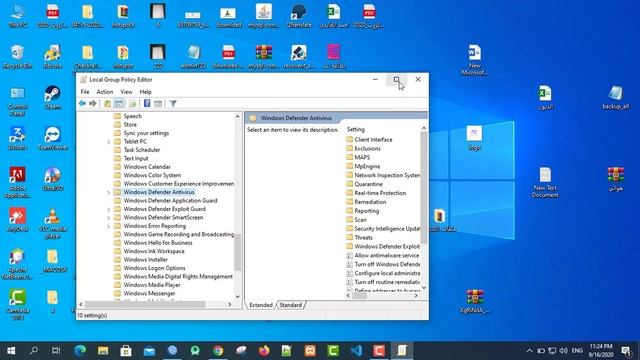Open the Action menu
Viewport: 640px width, 360px height.
pos(104,92)
